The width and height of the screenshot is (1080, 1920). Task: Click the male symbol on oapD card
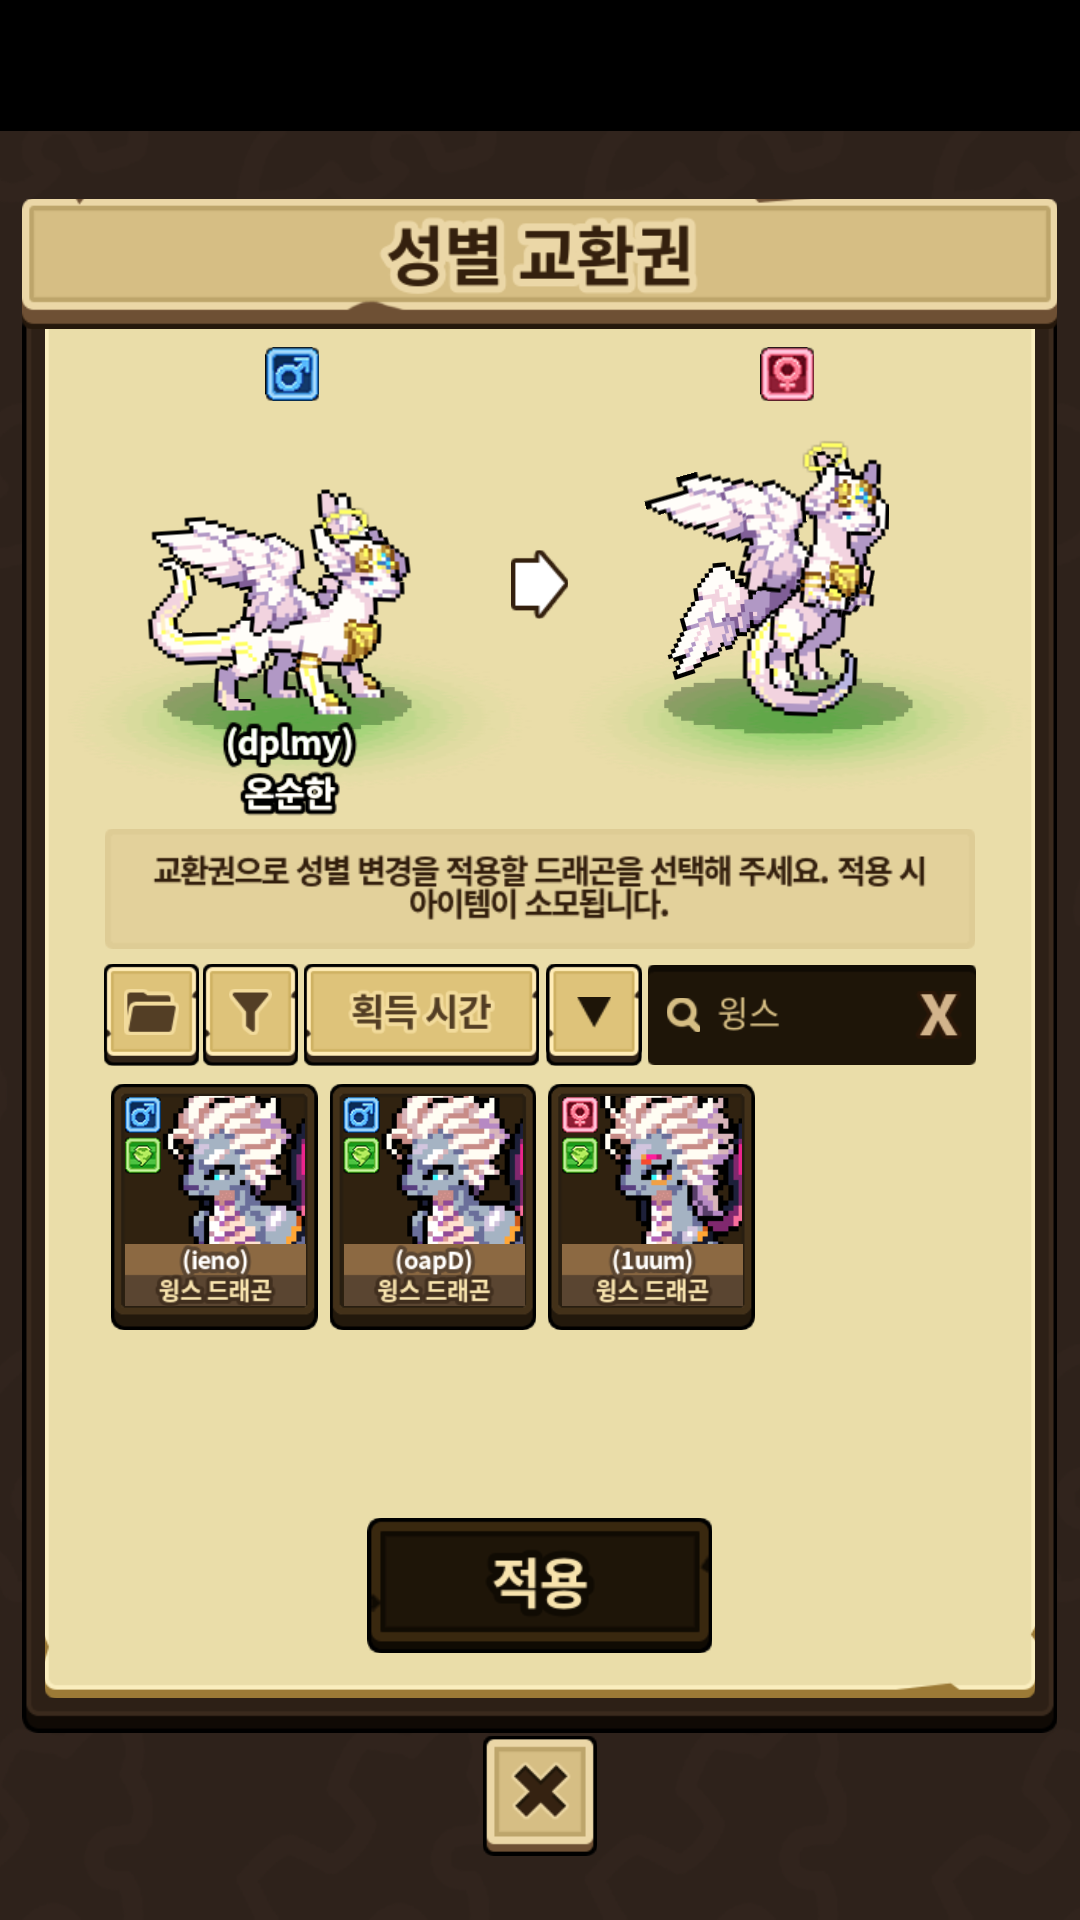pyautogui.click(x=361, y=1114)
